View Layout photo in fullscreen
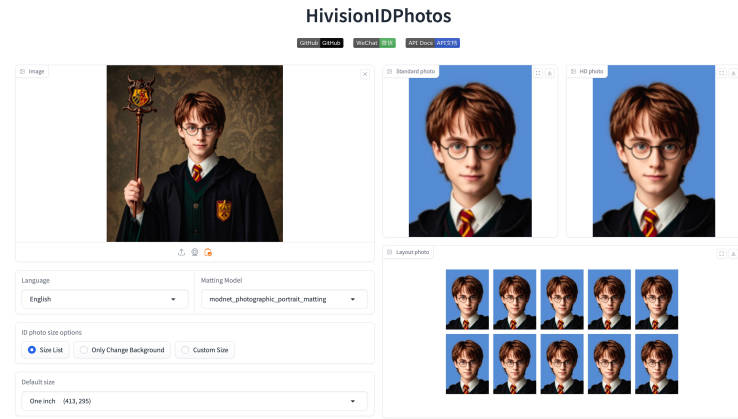 click(x=722, y=254)
